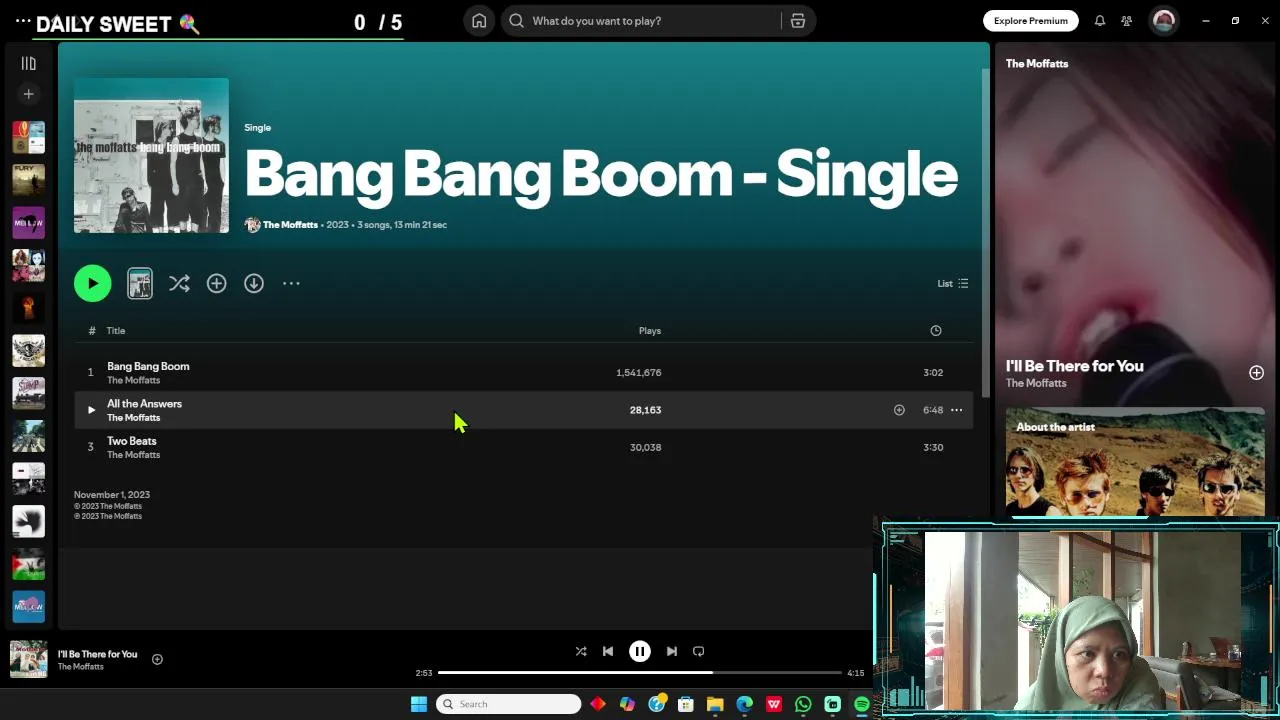The width and height of the screenshot is (1280, 720).
Task: Click the album preview thumbnail beside Play
Action: (x=140, y=284)
